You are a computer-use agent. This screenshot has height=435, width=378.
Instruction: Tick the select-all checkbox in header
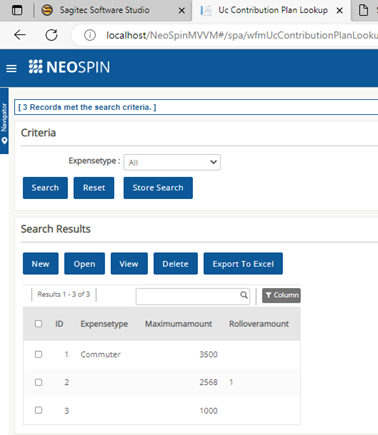[39, 324]
